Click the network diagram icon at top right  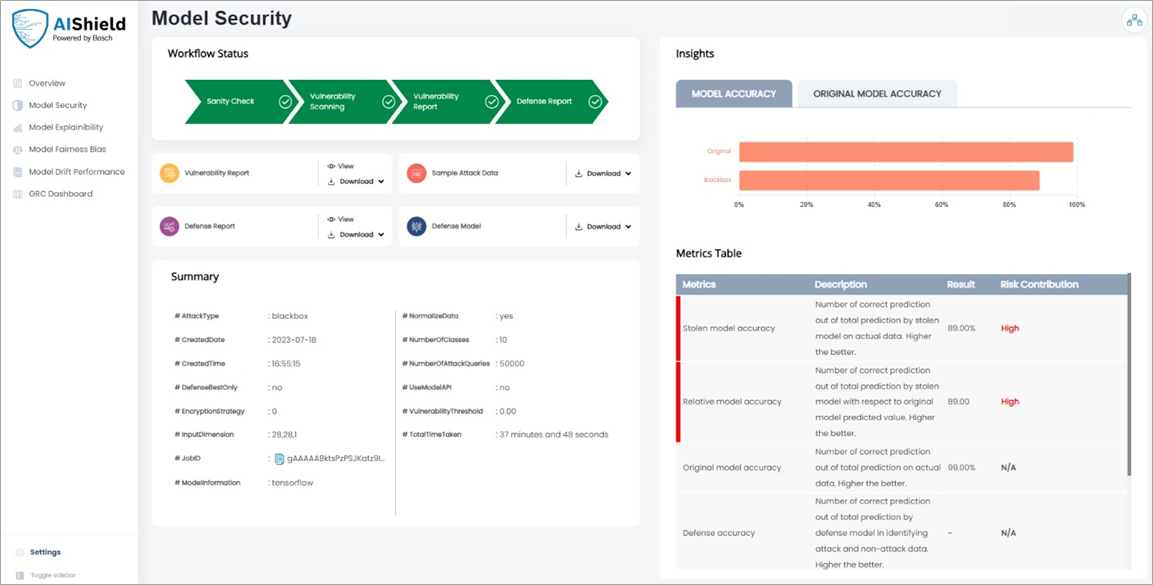1133,19
